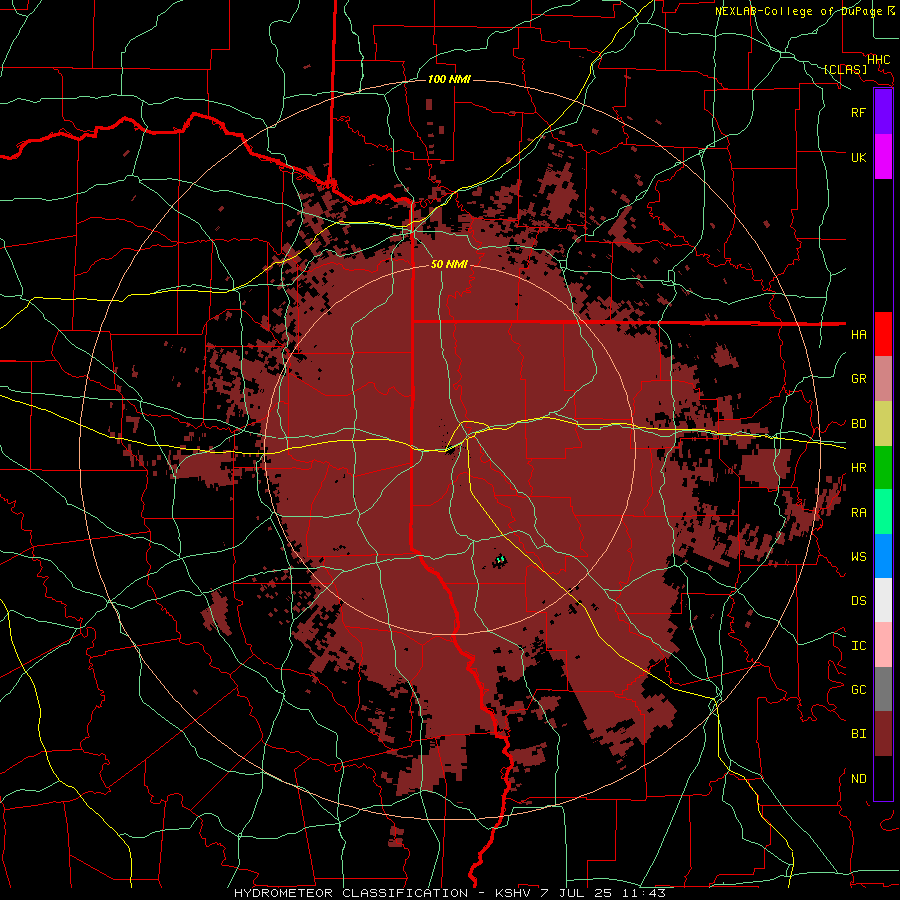
Task: Click the HR green legend swatch
Action: pos(883,468)
